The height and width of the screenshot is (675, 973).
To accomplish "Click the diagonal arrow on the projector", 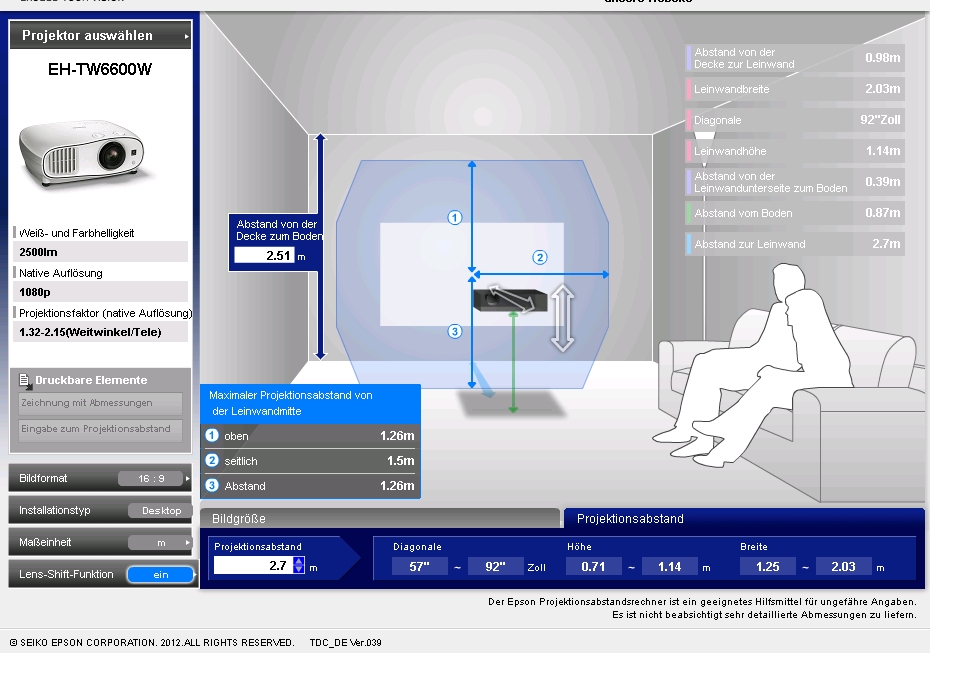I will point(511,298).
